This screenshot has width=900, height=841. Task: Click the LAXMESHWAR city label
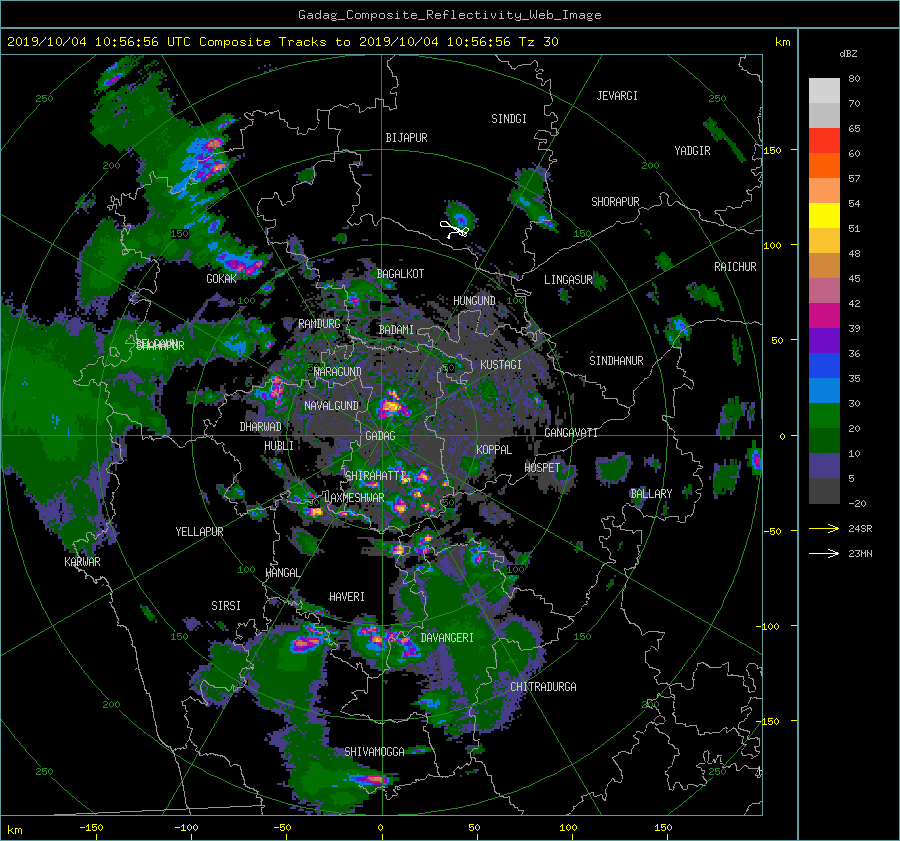(354, 498)
